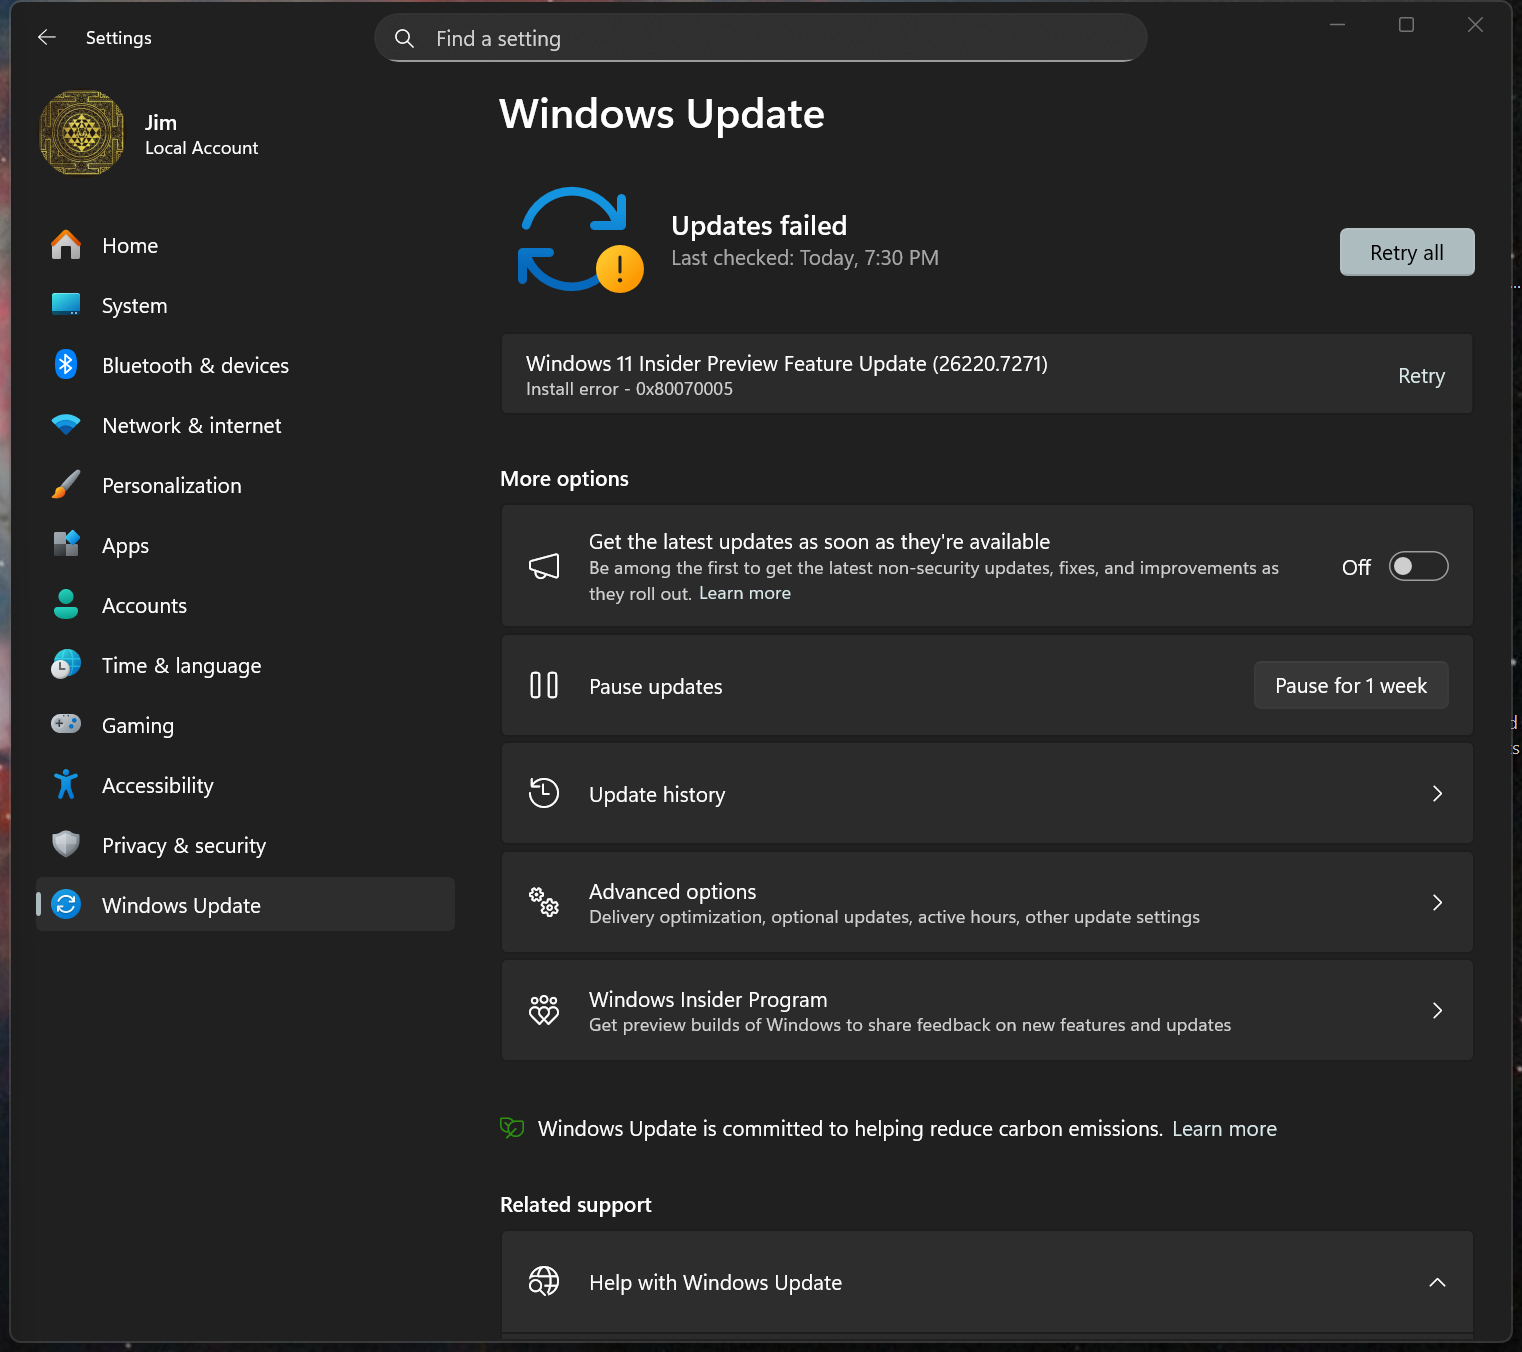Viewport: 1522px width, 1352px height.
Task: Click the Privacy & security shield icon
Action: [66, 845]
